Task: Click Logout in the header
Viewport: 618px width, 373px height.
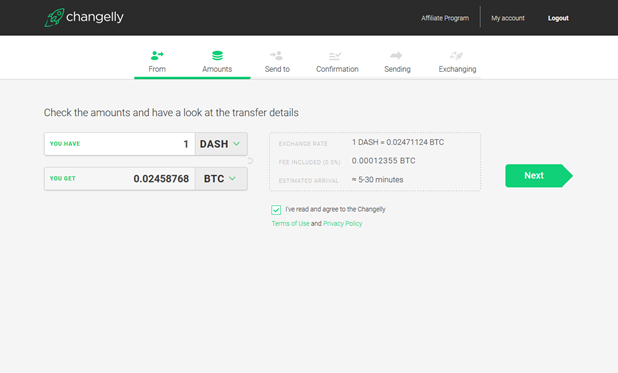Action: [558, 18]
